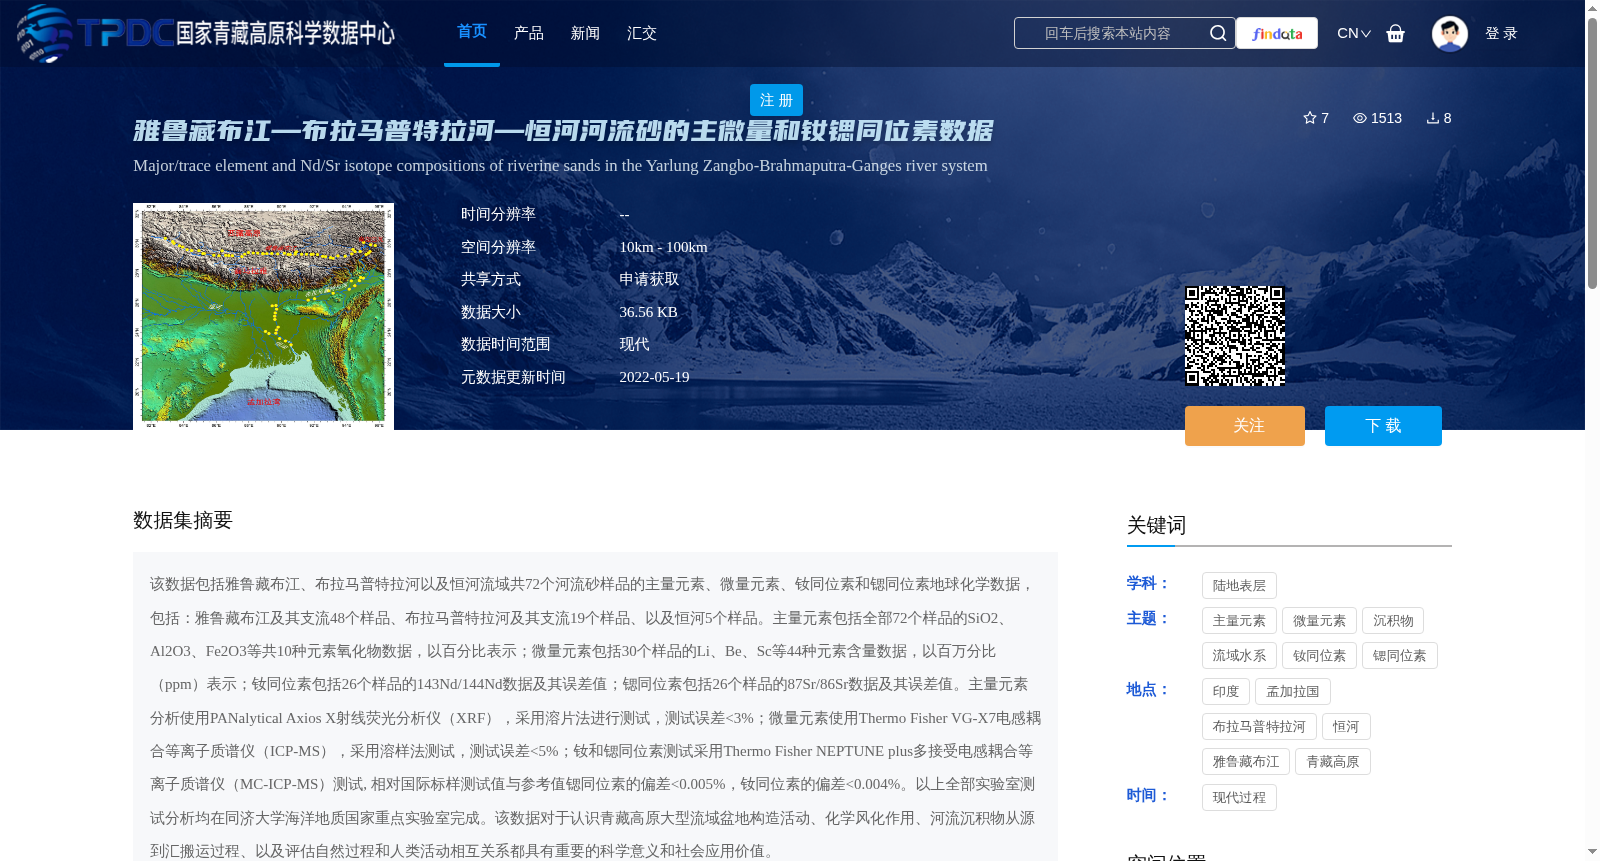Click the 主题 category label

coord(1148,619)
